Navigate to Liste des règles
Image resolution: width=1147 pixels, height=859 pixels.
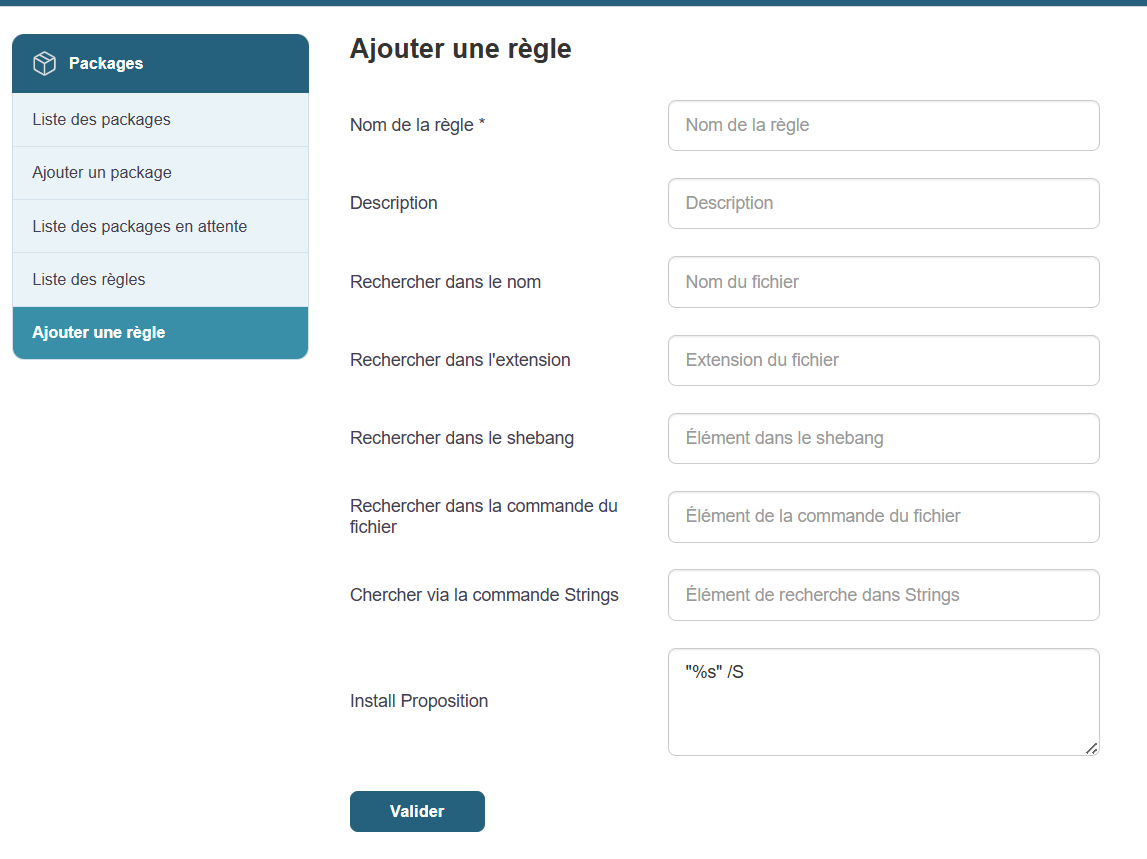tap(89, 280)
